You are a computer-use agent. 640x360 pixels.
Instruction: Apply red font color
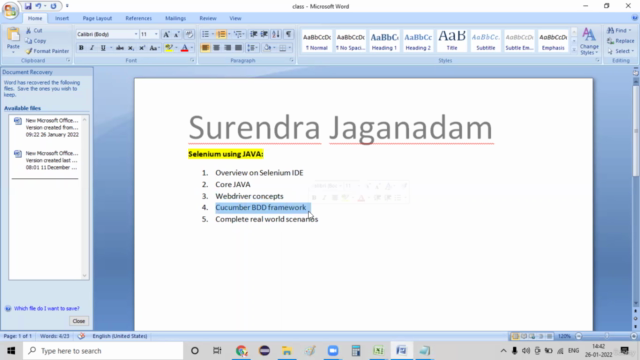click(184, 48)
